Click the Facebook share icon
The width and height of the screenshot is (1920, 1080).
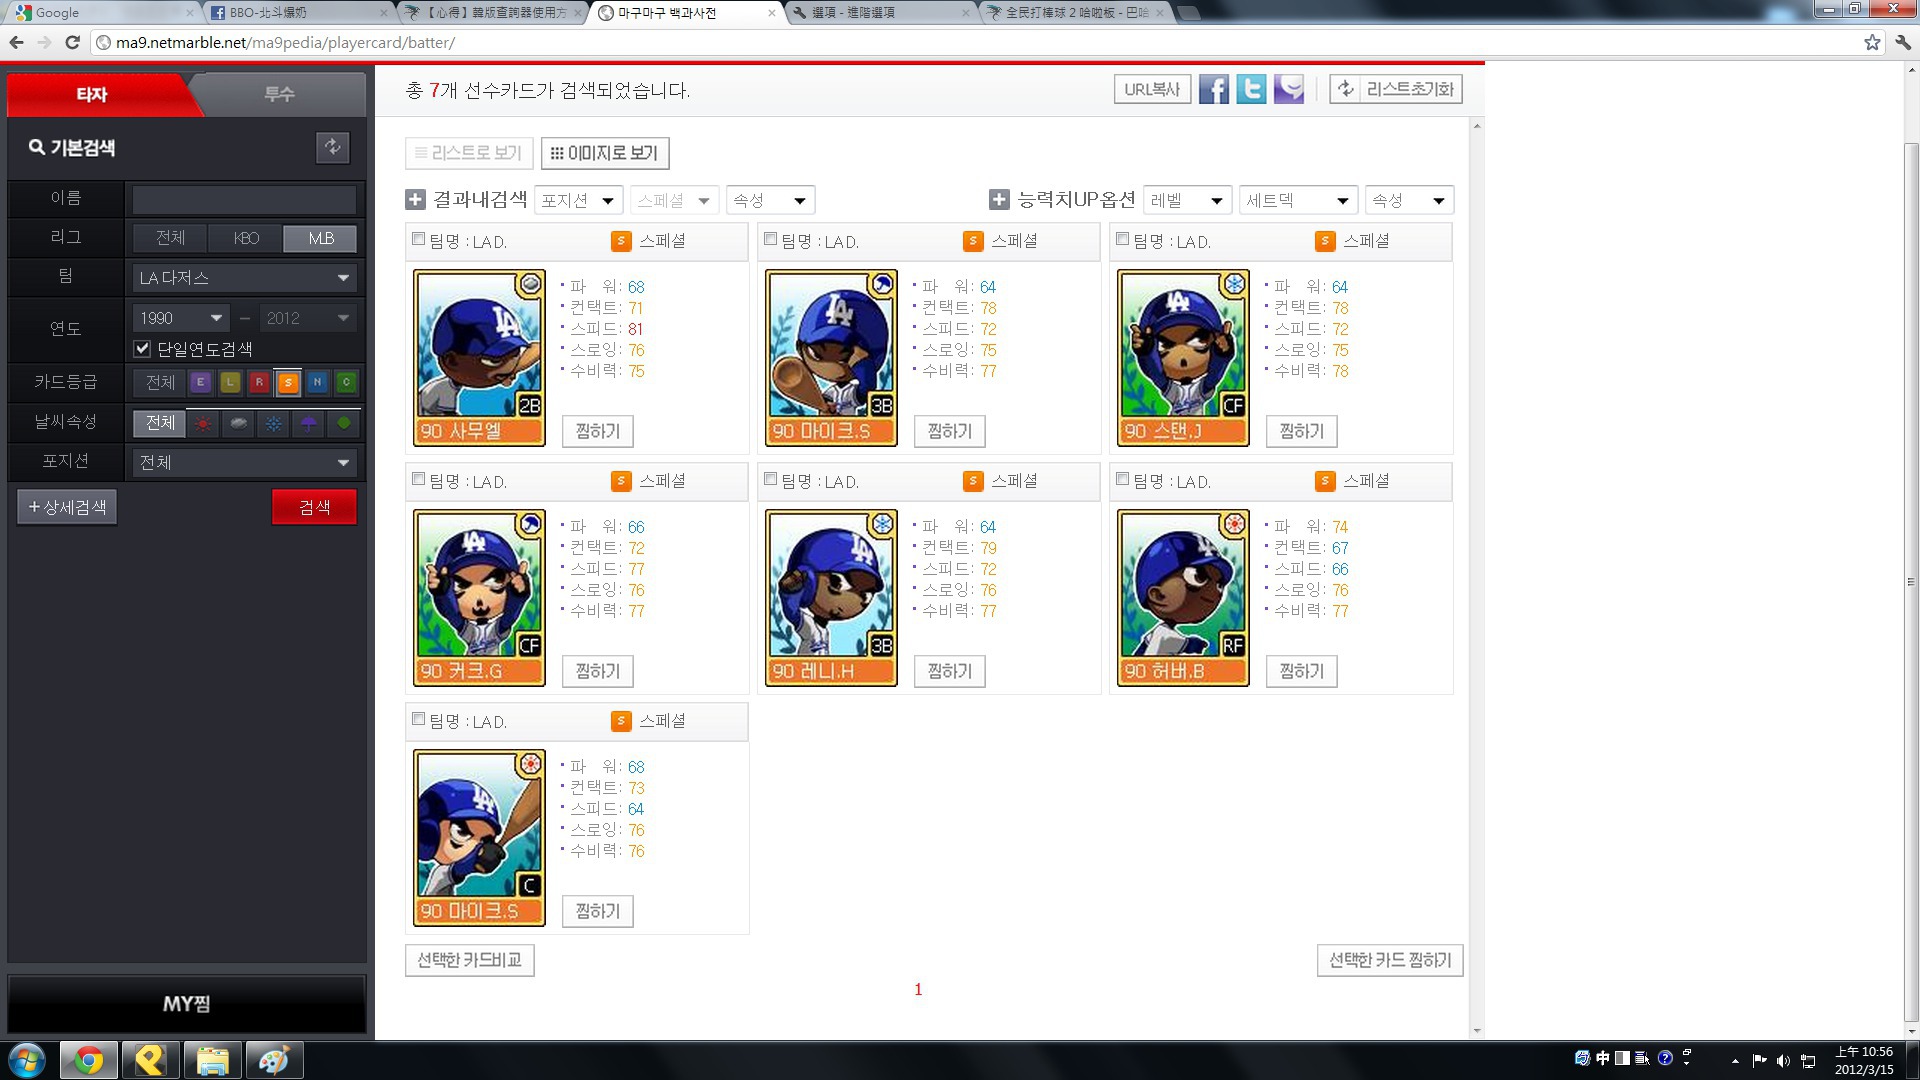point(1213,89)
